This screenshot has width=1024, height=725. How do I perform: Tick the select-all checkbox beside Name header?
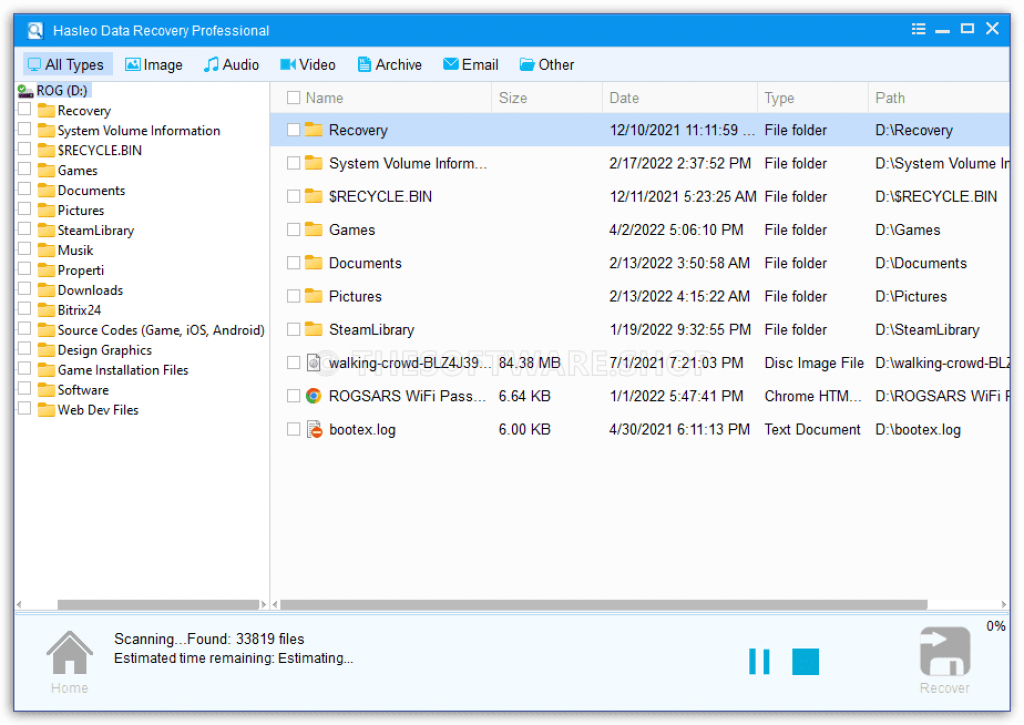click(294, 97)
